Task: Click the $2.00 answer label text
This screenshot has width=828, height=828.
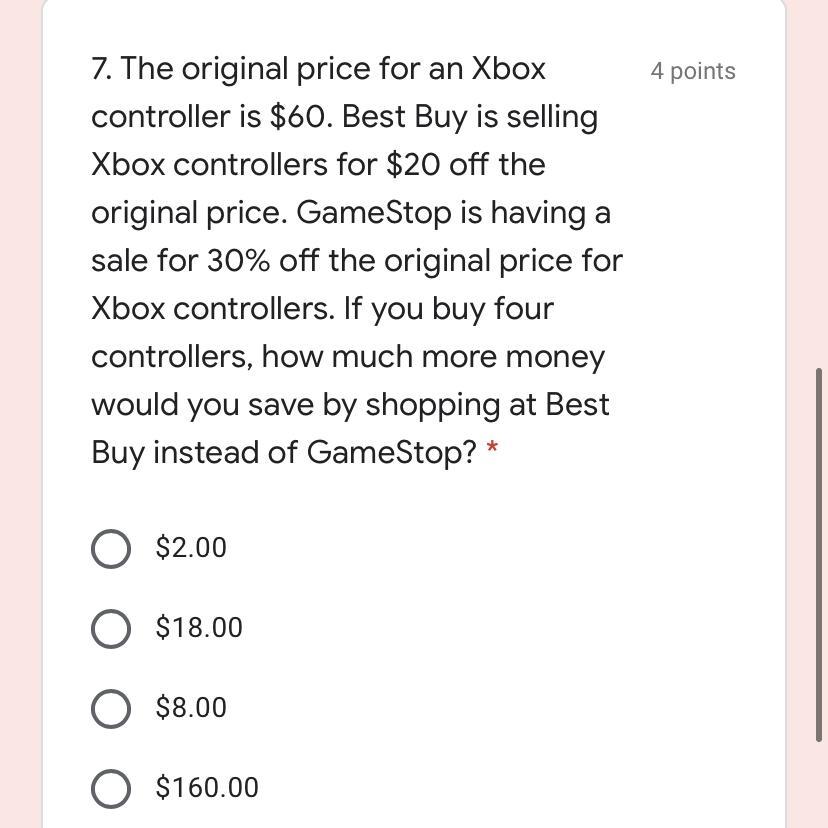Action: [191, 548]
